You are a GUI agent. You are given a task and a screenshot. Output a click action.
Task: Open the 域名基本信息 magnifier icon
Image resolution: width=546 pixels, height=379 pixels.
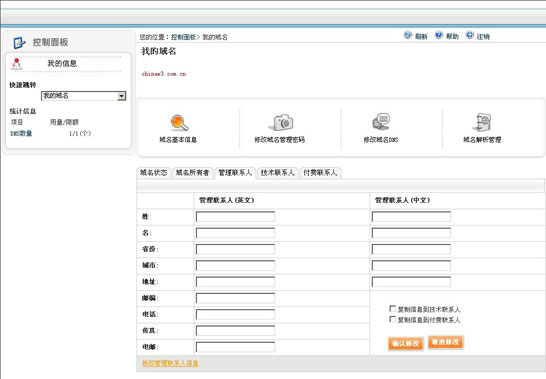point(179,123)
